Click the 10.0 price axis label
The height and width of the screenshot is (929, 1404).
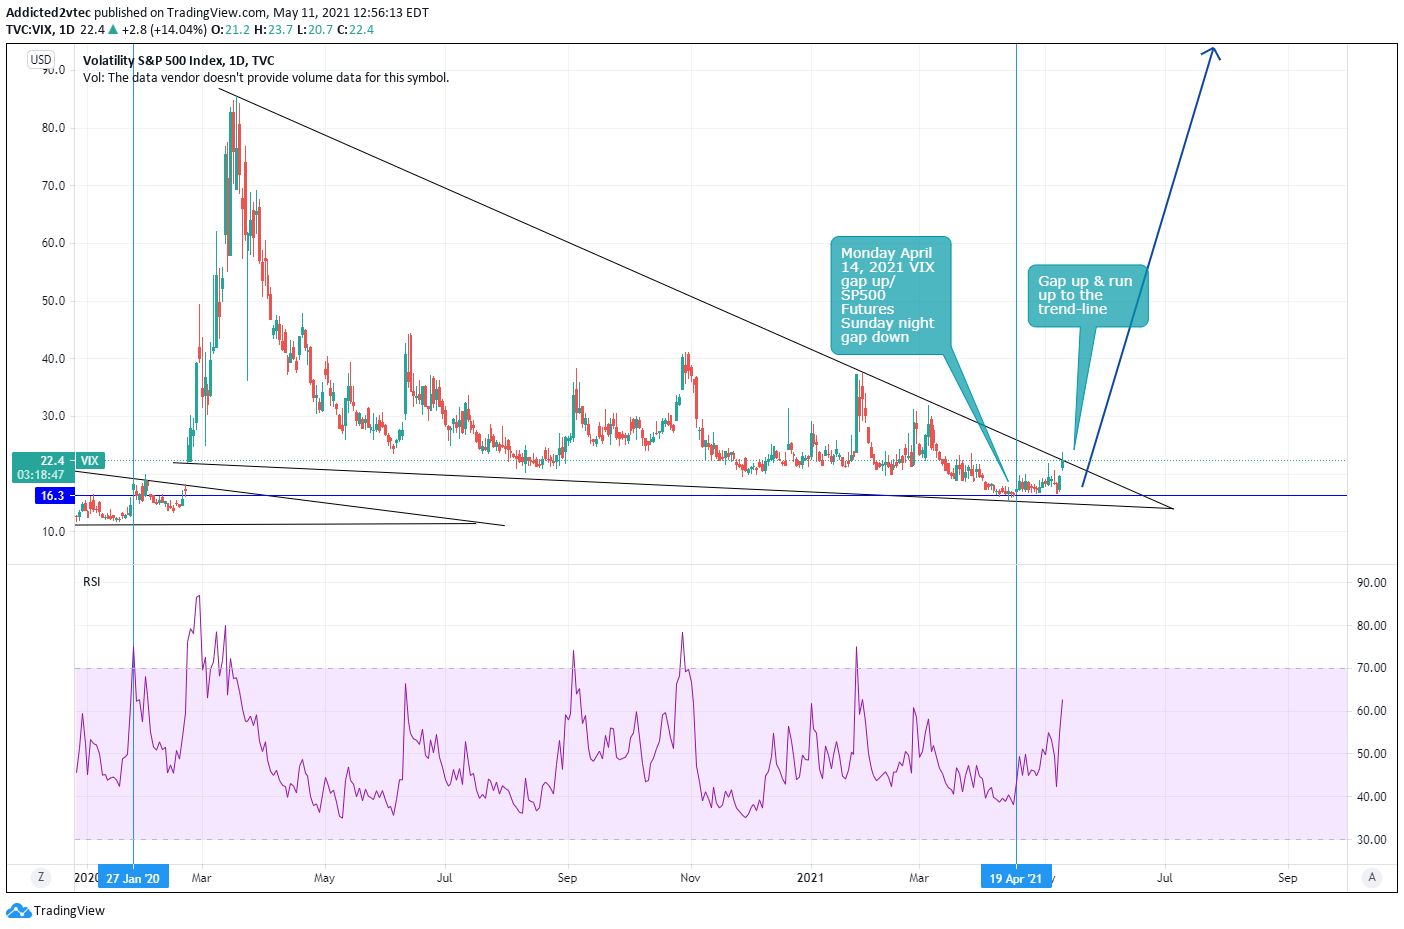click(x=53, y=532)
